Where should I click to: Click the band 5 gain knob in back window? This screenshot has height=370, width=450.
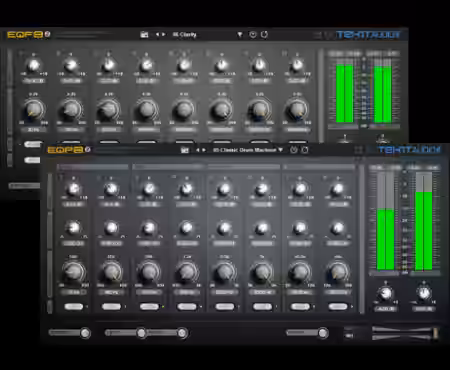184,65
